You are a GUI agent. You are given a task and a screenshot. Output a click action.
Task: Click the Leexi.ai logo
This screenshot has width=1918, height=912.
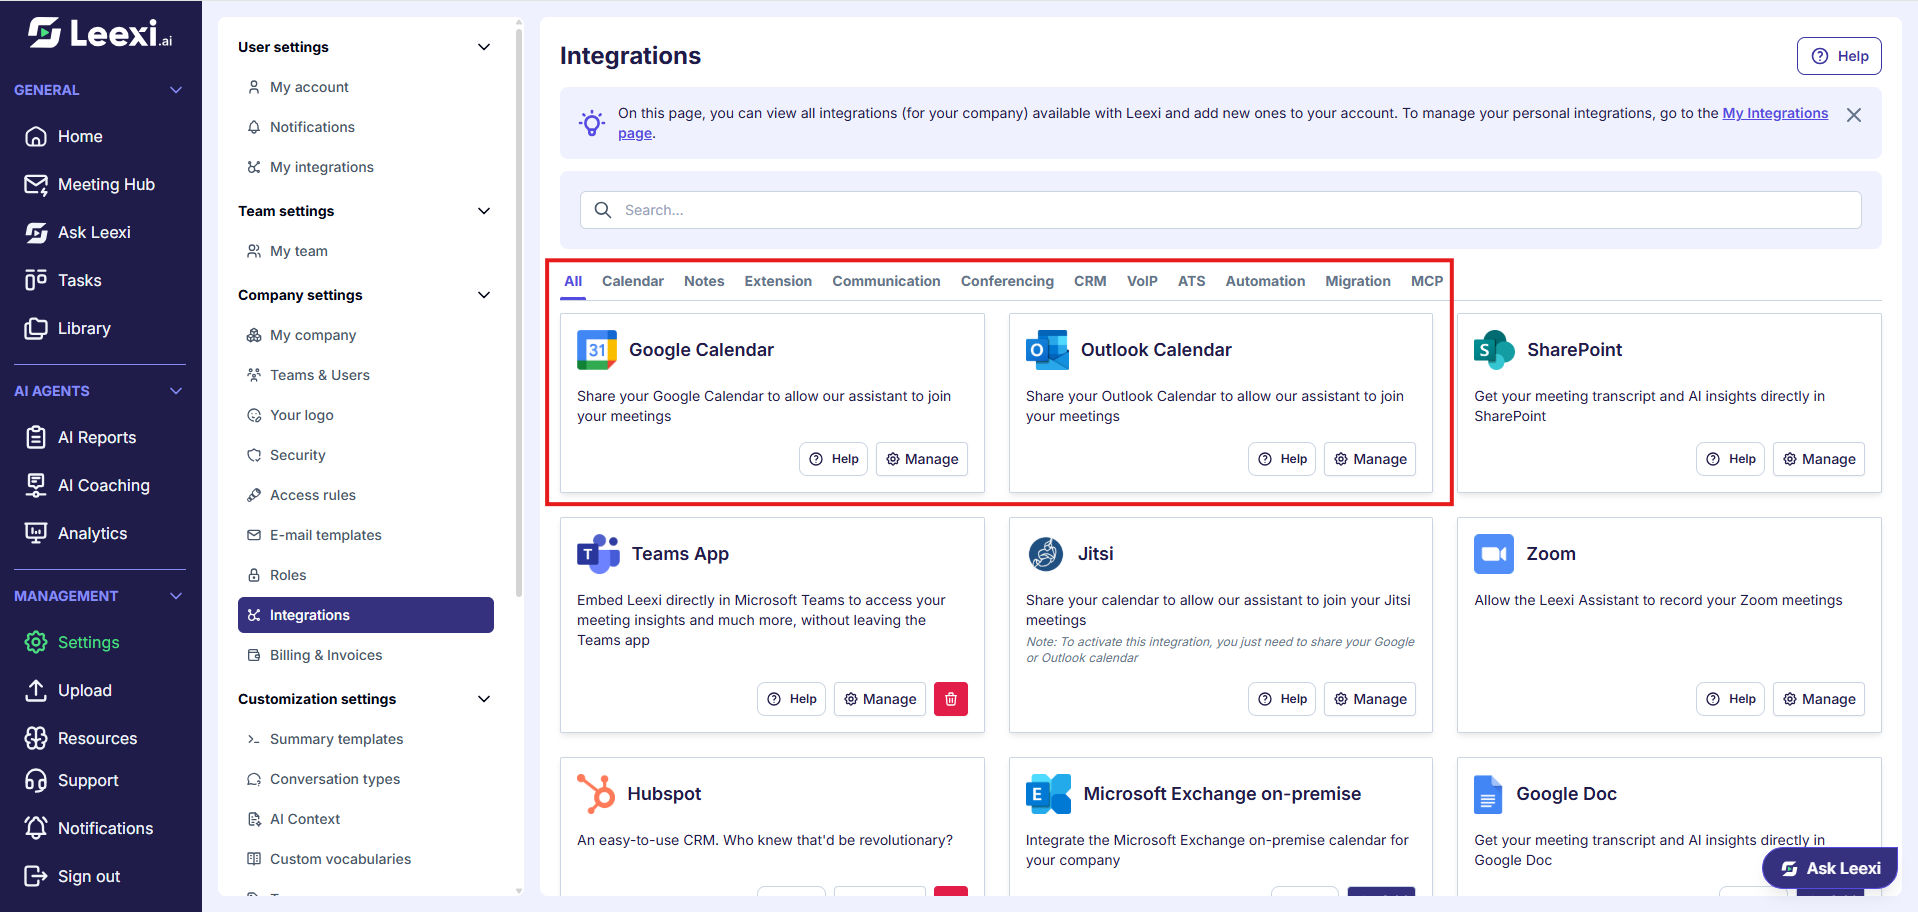pos(100,33)
